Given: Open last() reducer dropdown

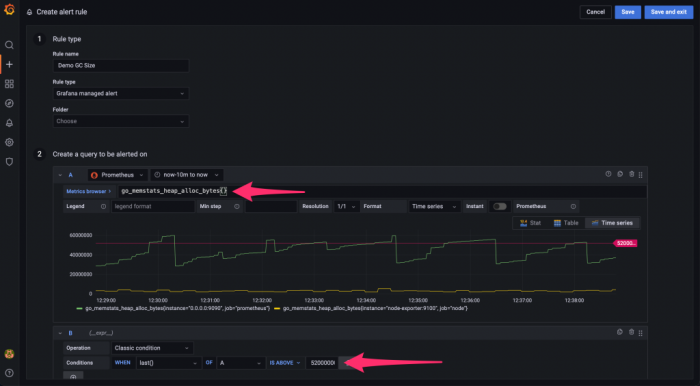Looking at the screenshot, I should [x=168, y=363].
